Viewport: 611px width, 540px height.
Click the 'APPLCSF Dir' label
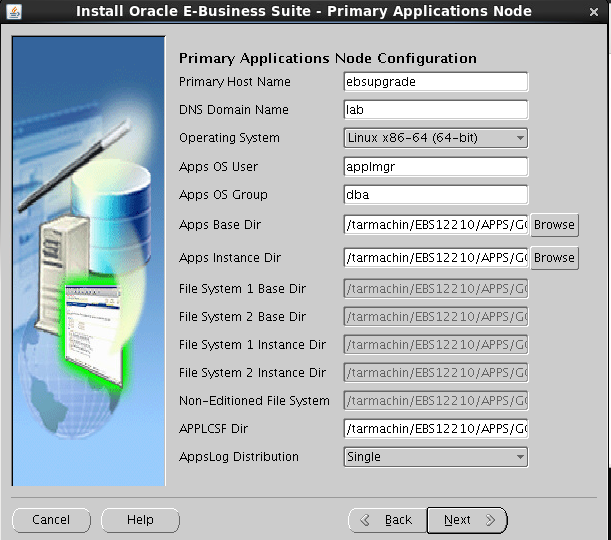click(x=213, y=429)
